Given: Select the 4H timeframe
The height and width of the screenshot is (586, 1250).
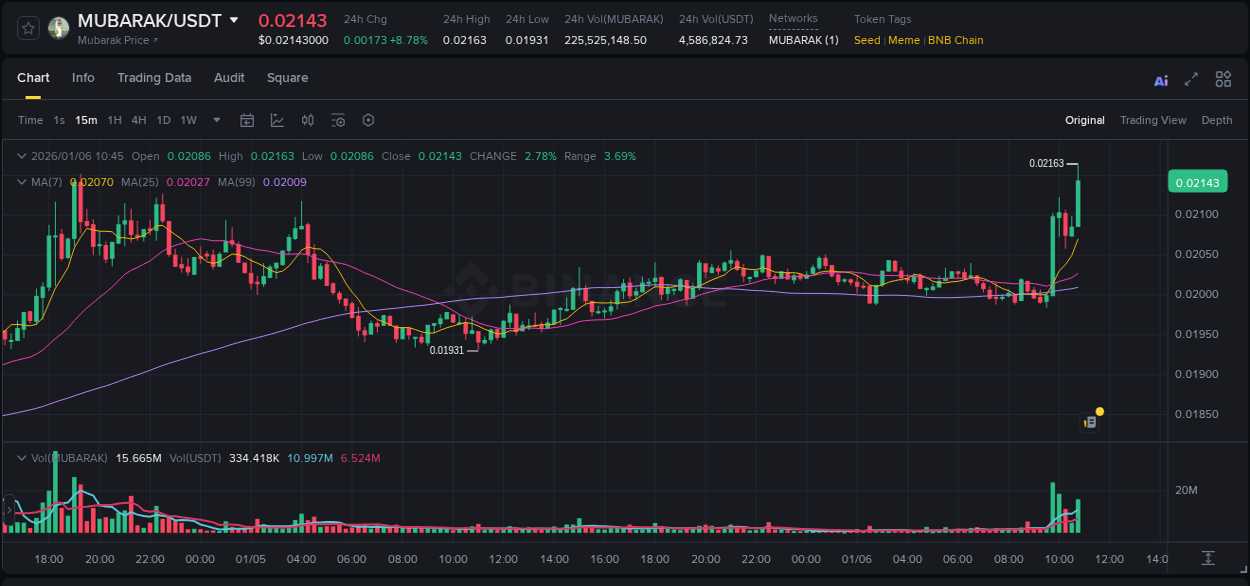Looking at the screenshot, I should click(139, 120).
